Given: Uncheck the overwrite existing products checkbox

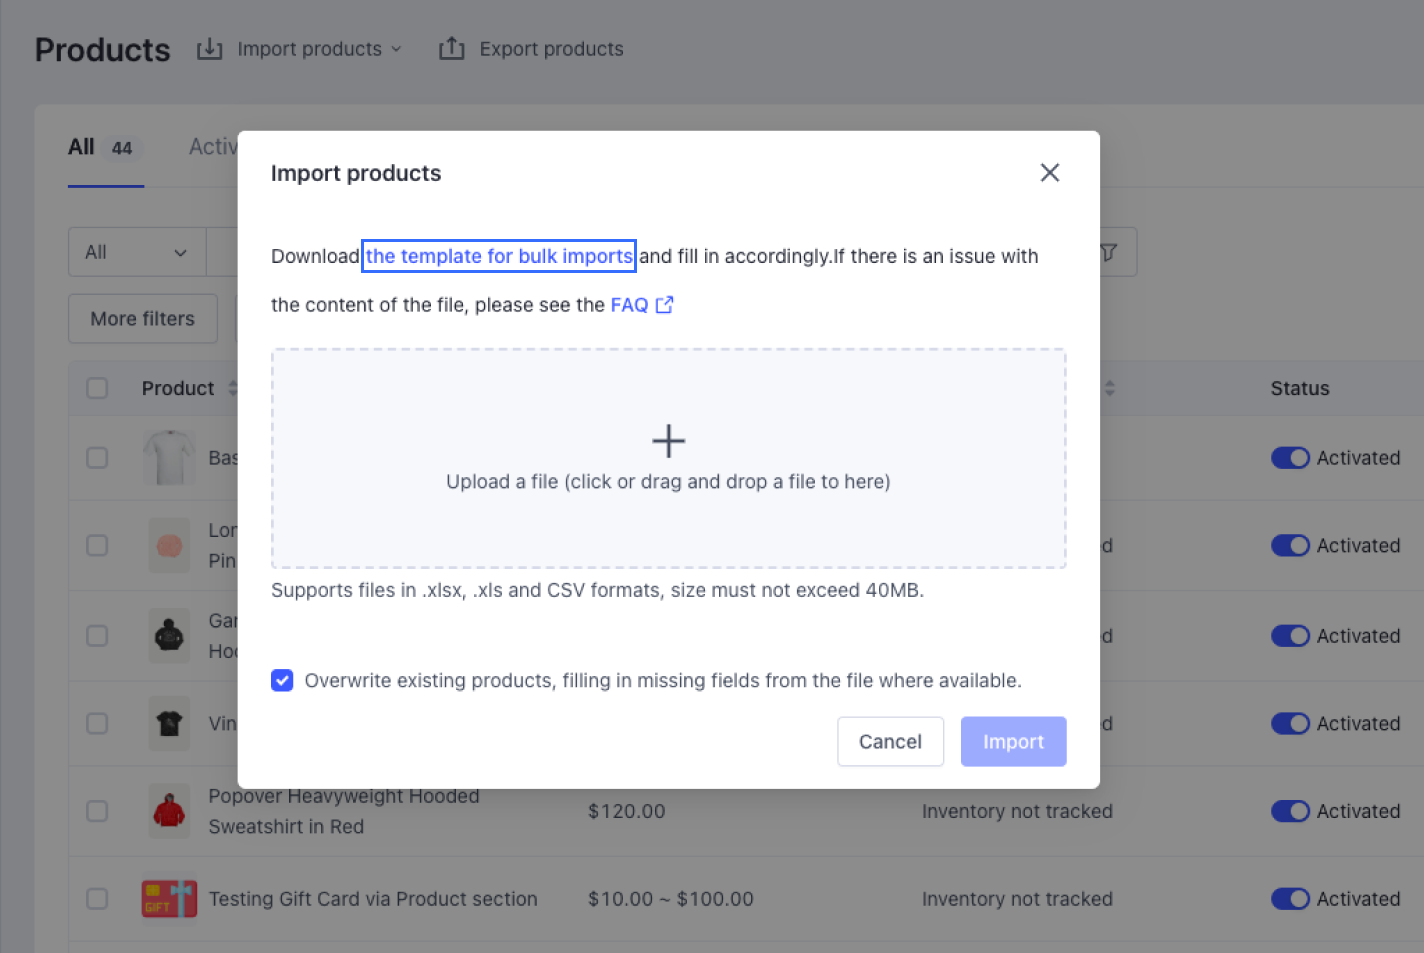Looking at the screenshot, I should pos(282,681).
